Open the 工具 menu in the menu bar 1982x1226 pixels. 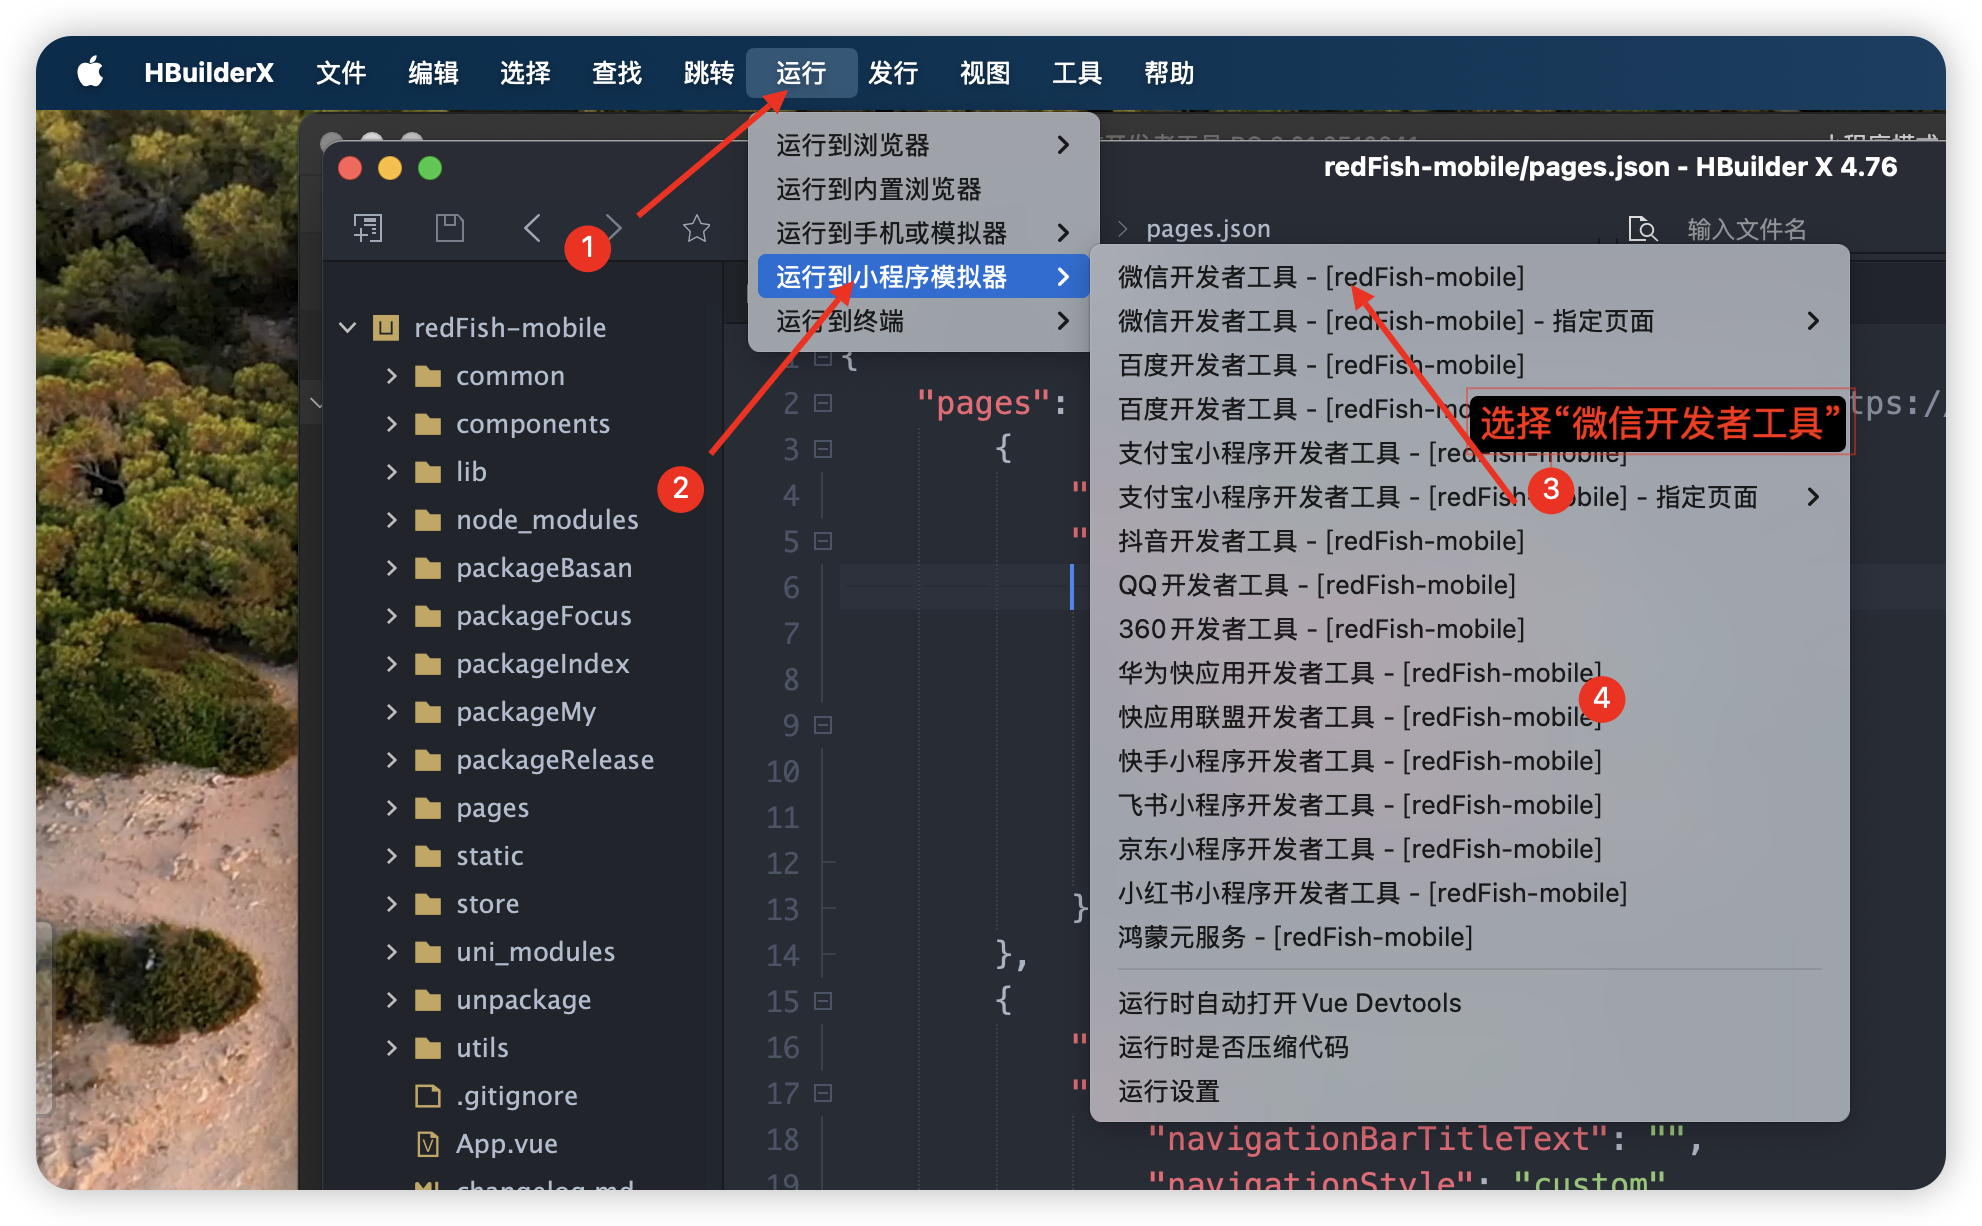[1076, 72]
